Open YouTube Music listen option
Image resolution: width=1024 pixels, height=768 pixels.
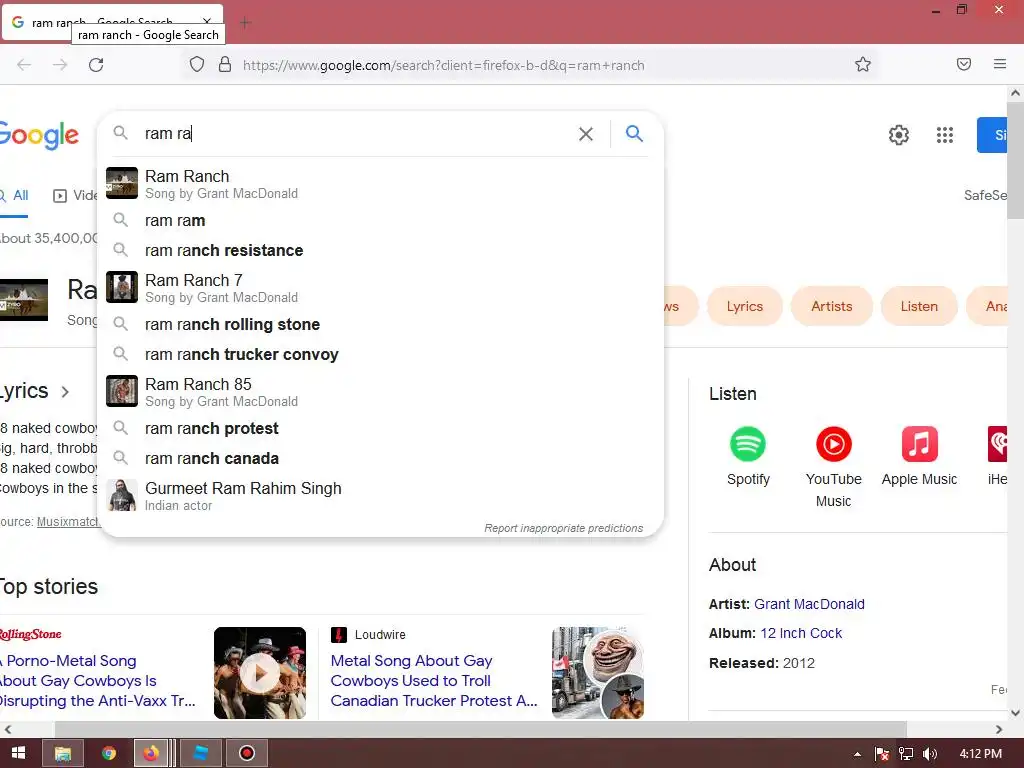click(x=833, y=467)
